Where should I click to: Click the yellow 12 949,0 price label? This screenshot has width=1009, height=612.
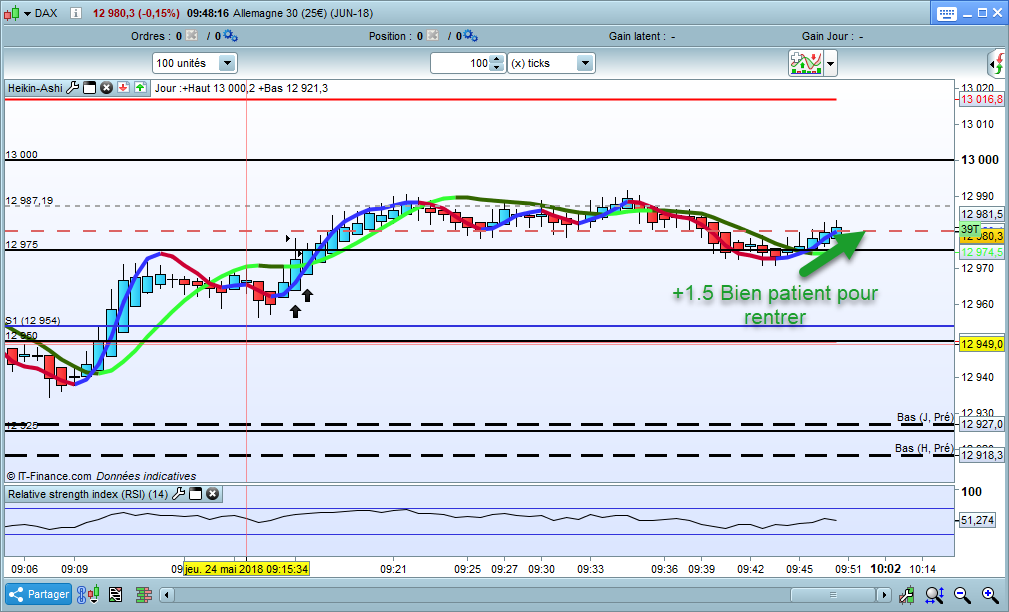[981, 344]
